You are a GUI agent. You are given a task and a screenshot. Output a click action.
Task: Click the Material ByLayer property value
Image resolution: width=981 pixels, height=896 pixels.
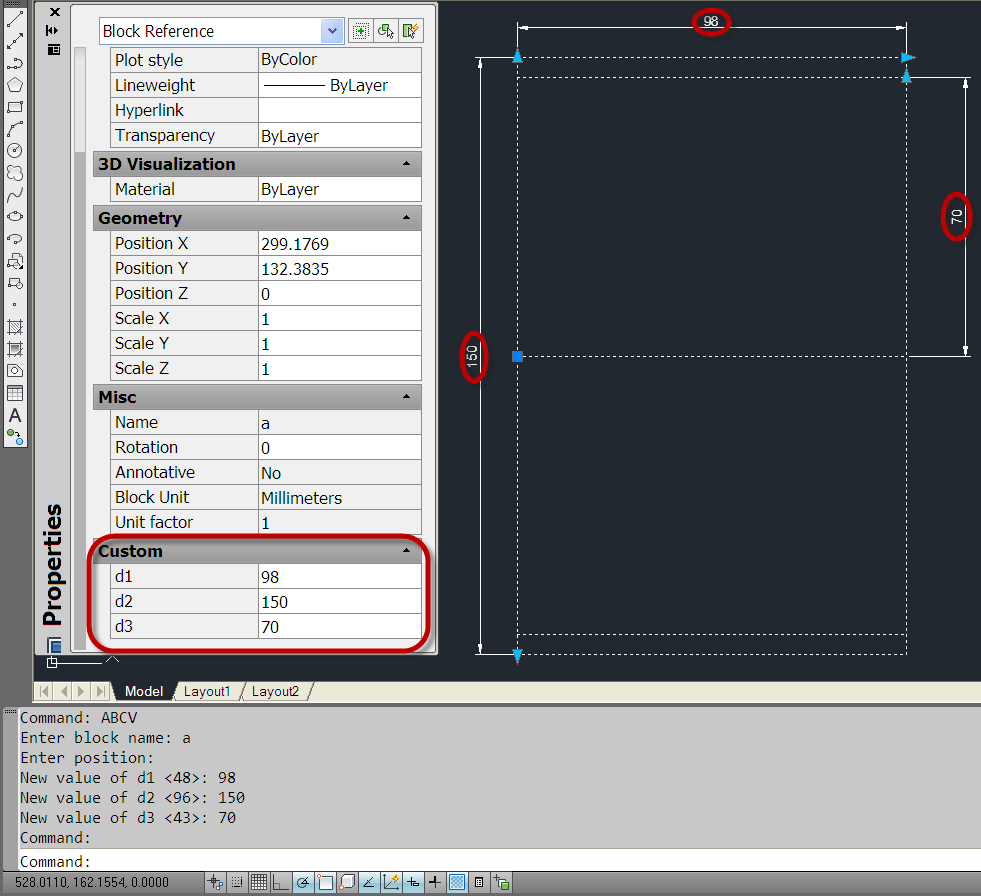click(x=340, y=189)
